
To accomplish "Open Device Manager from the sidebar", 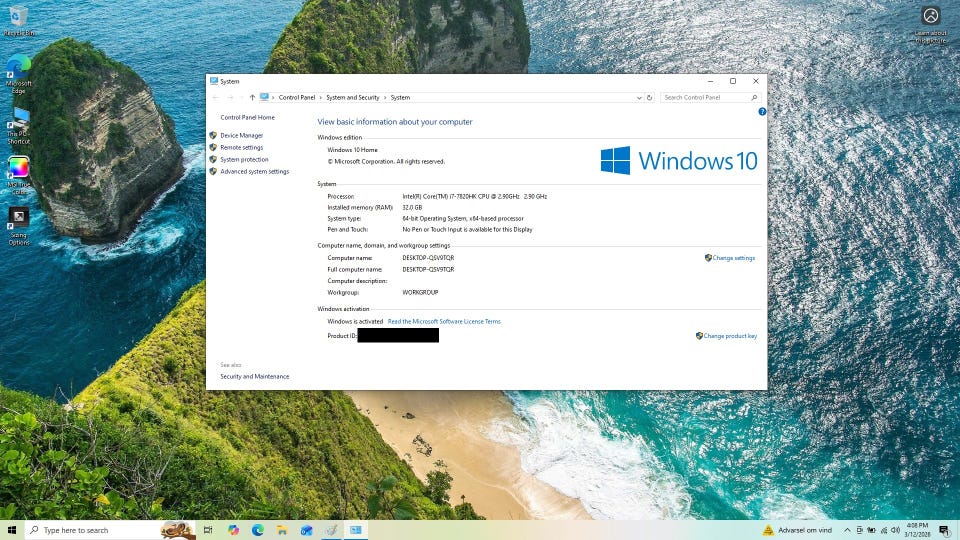I will click(x=241, y=135).
